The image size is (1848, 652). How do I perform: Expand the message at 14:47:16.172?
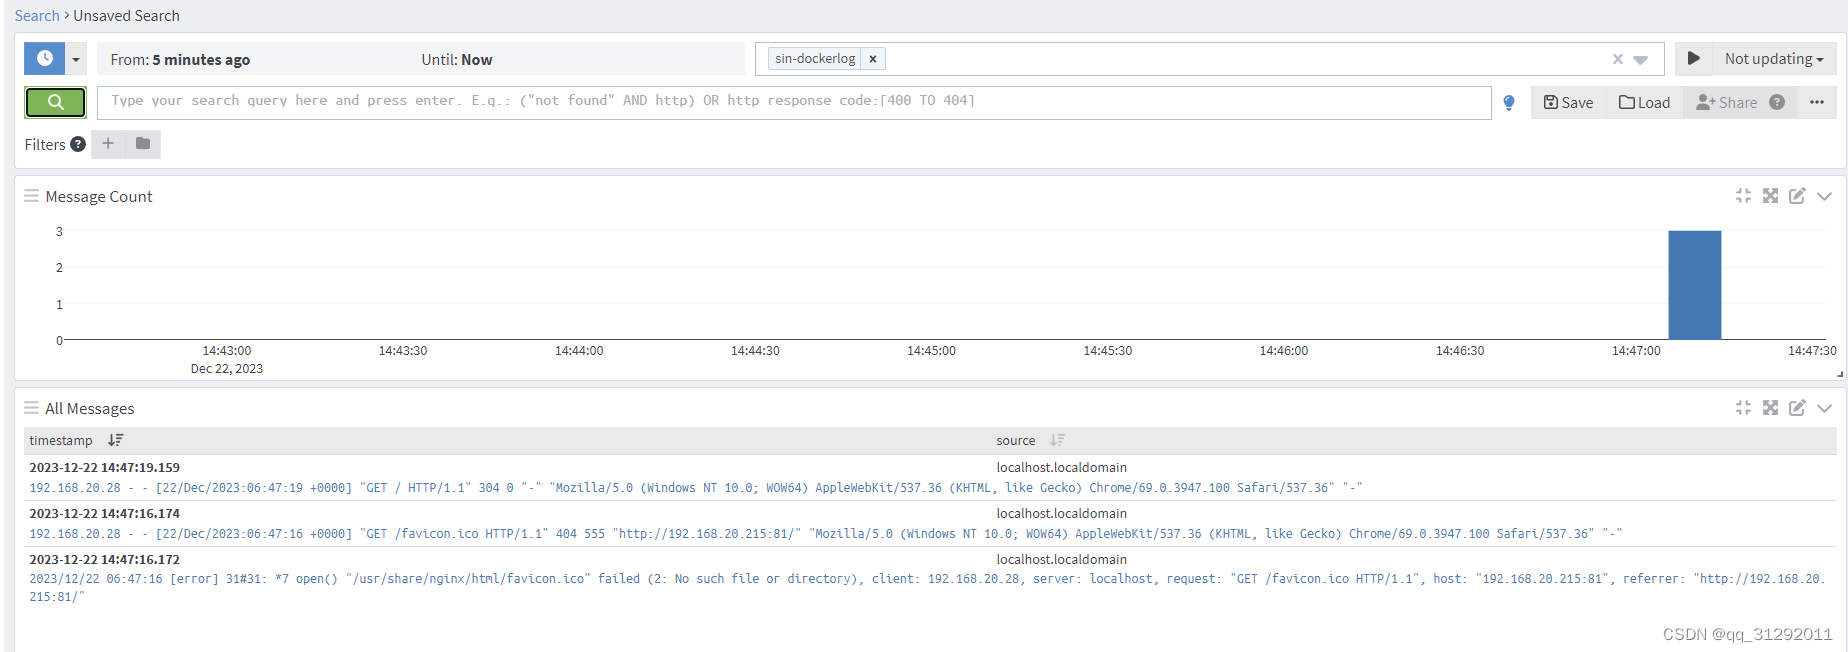104,559
